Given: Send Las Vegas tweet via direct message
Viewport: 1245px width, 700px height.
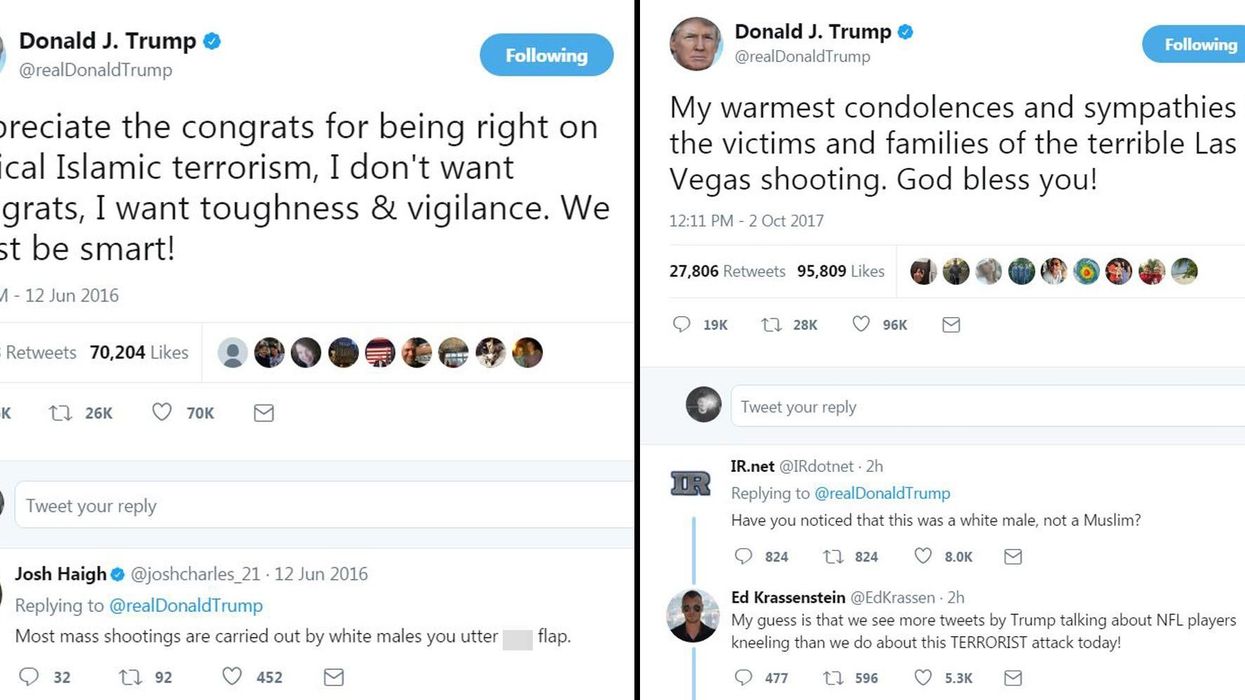Looking at the screenshot, I should 951,325.
